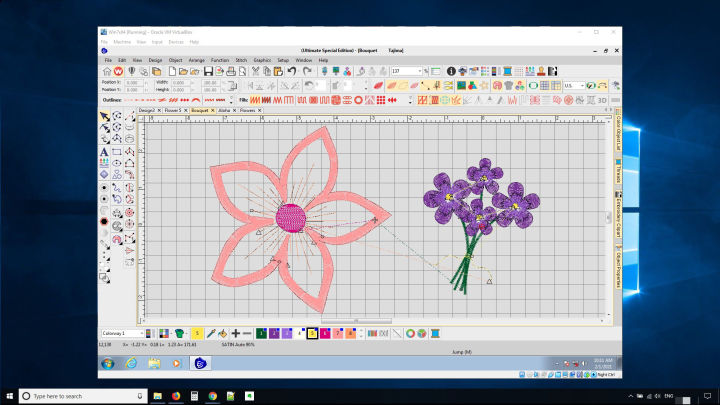This screenshot has height=405, width=720.
Task: Toggle the first zigzag satin fill type
Action: pos(255,100)
